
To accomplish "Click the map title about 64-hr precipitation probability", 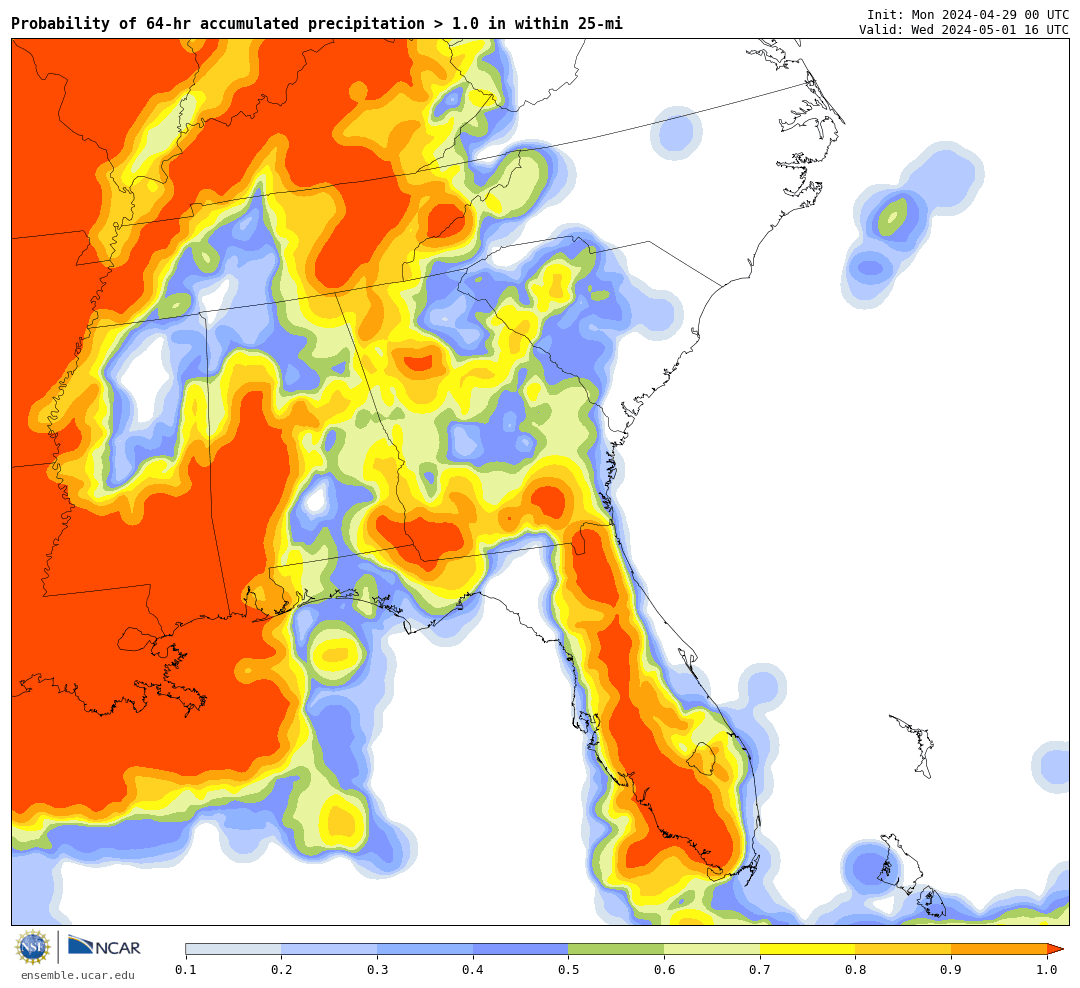I will tap(317, 24).
